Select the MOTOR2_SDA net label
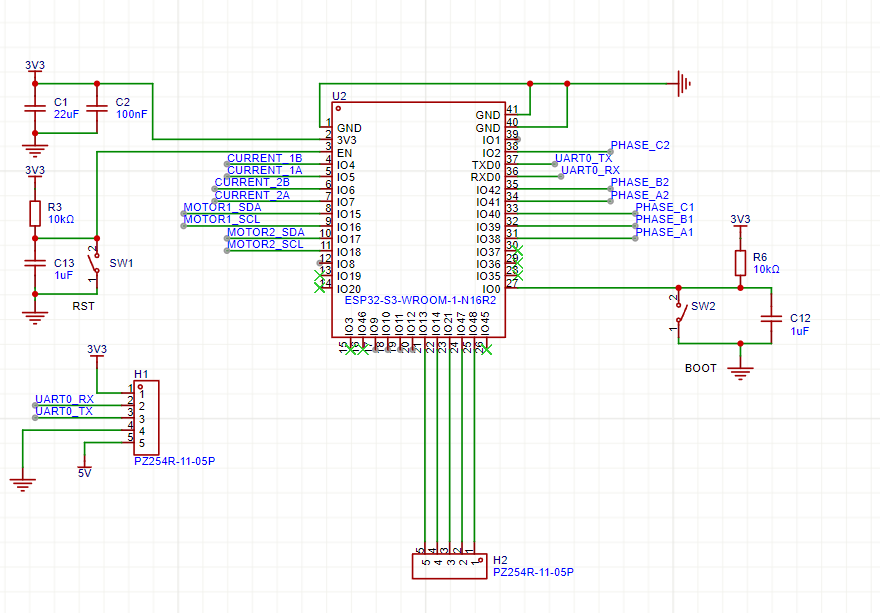Screen dimensions: 880x613 (x=265, y=232)
